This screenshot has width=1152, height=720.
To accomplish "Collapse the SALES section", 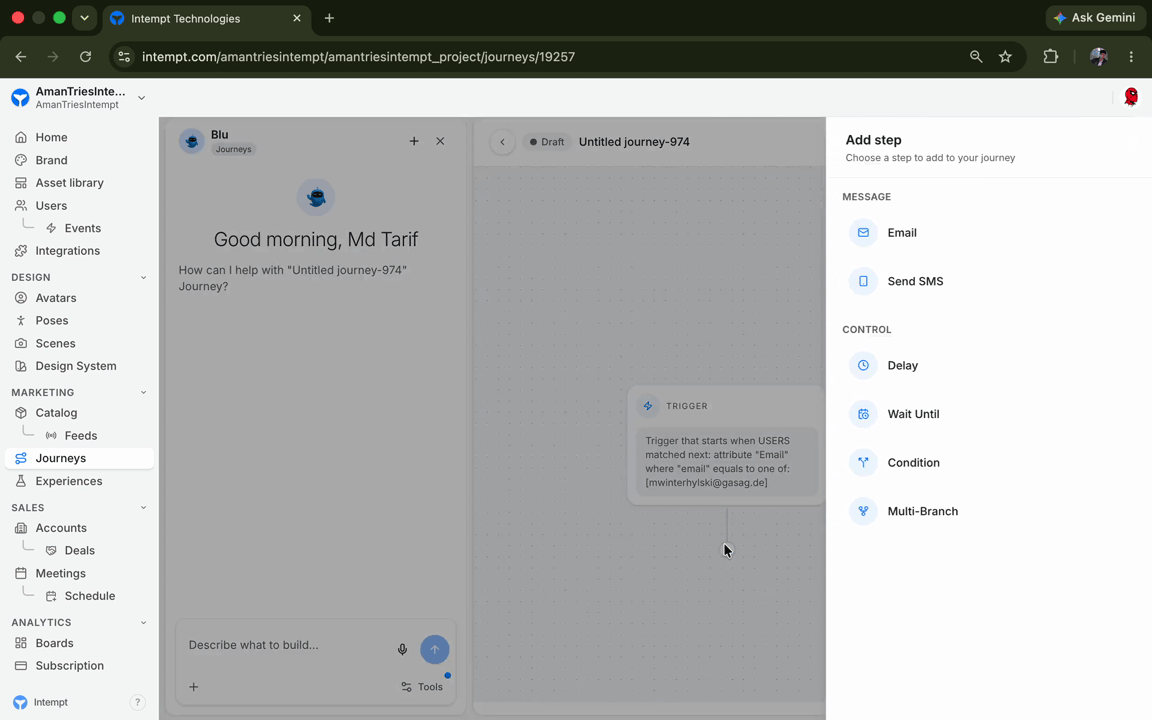I will (x=143, y=508).
